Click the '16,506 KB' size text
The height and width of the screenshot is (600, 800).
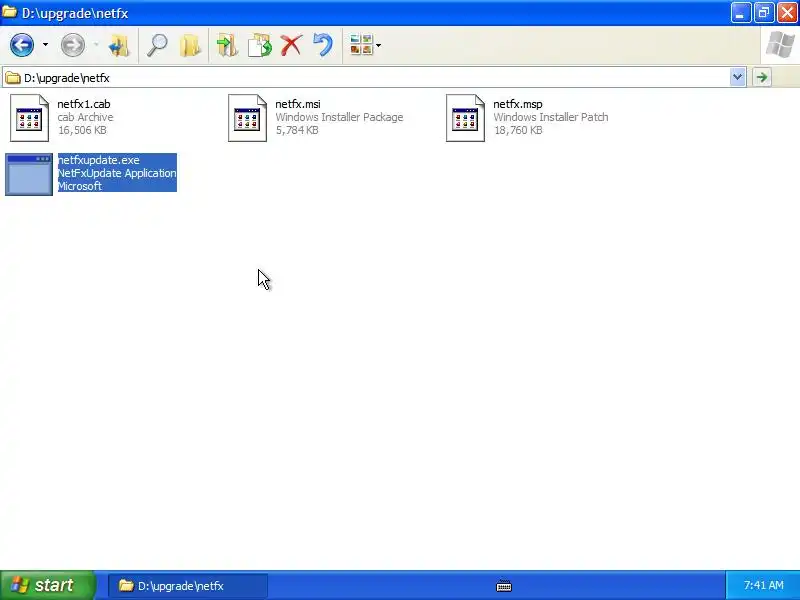pos(82,130)
